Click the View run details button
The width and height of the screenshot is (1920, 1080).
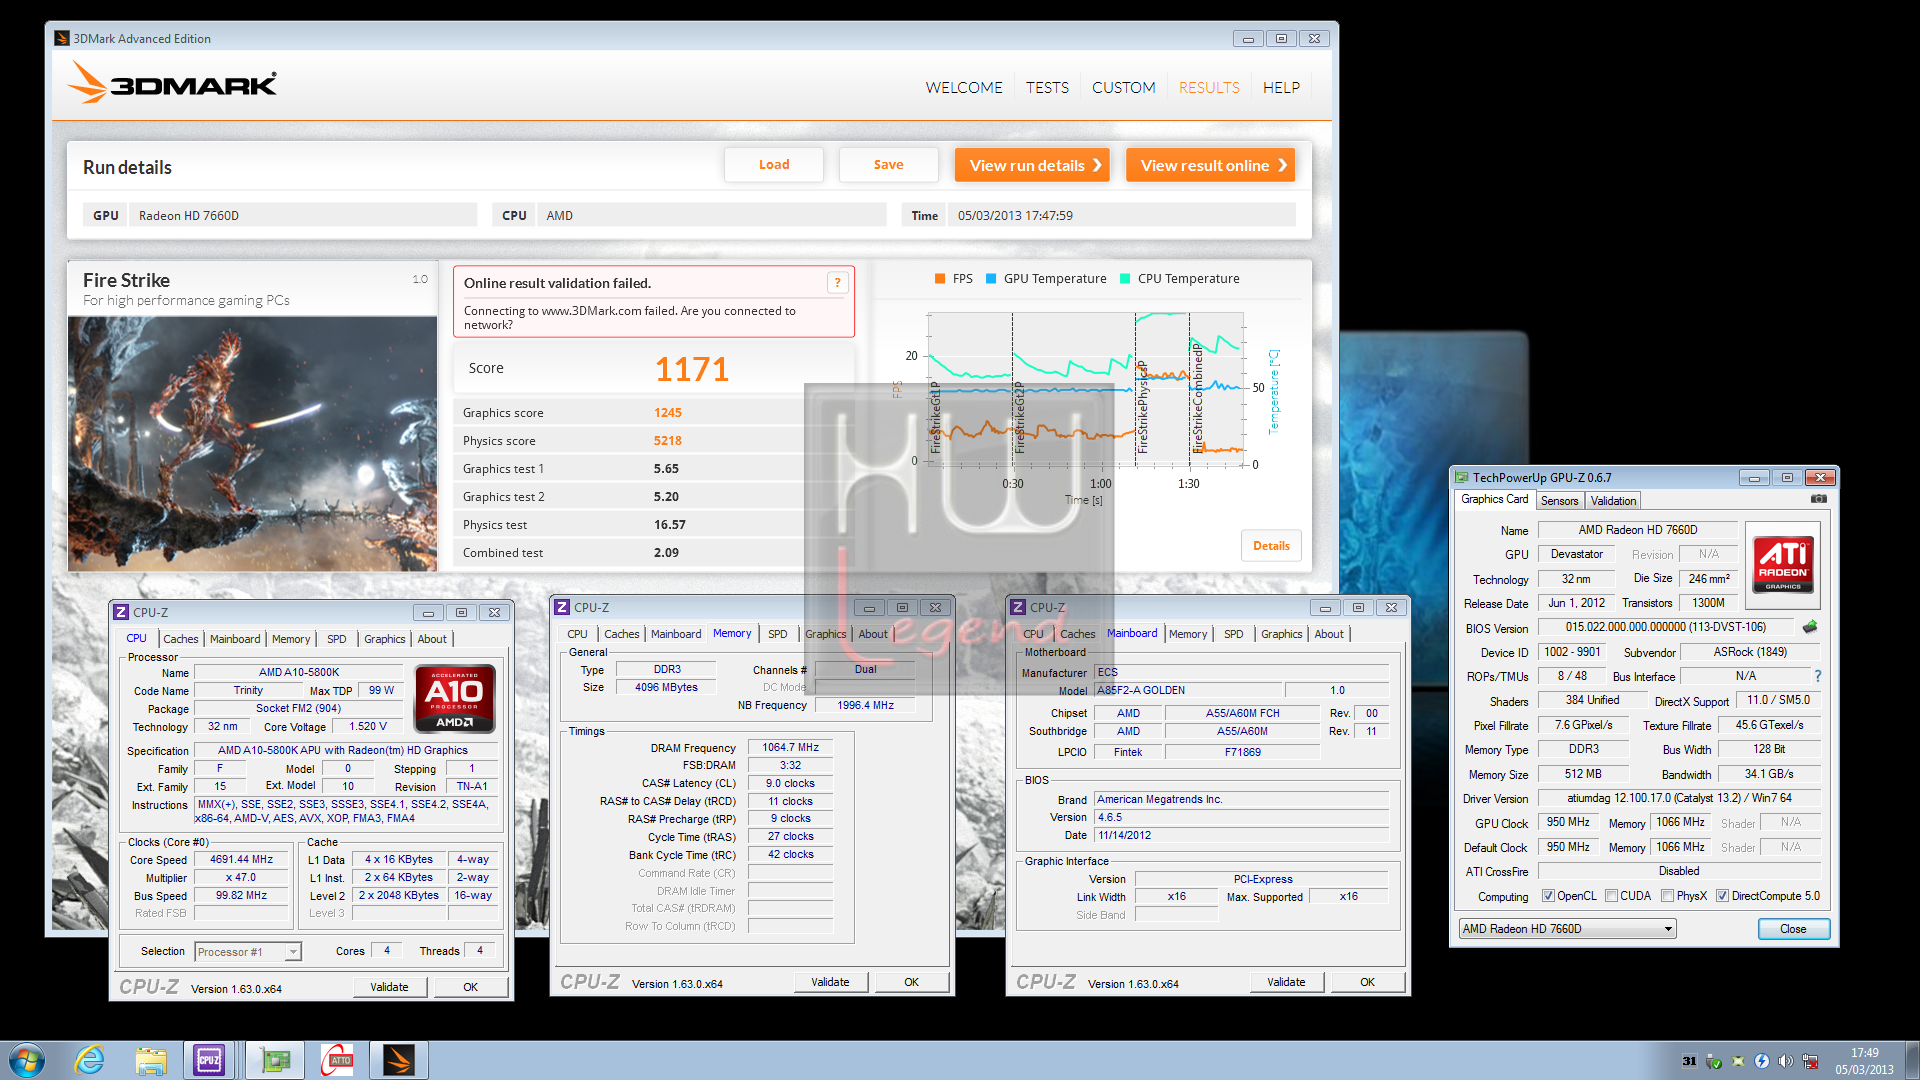[1032, 165]
